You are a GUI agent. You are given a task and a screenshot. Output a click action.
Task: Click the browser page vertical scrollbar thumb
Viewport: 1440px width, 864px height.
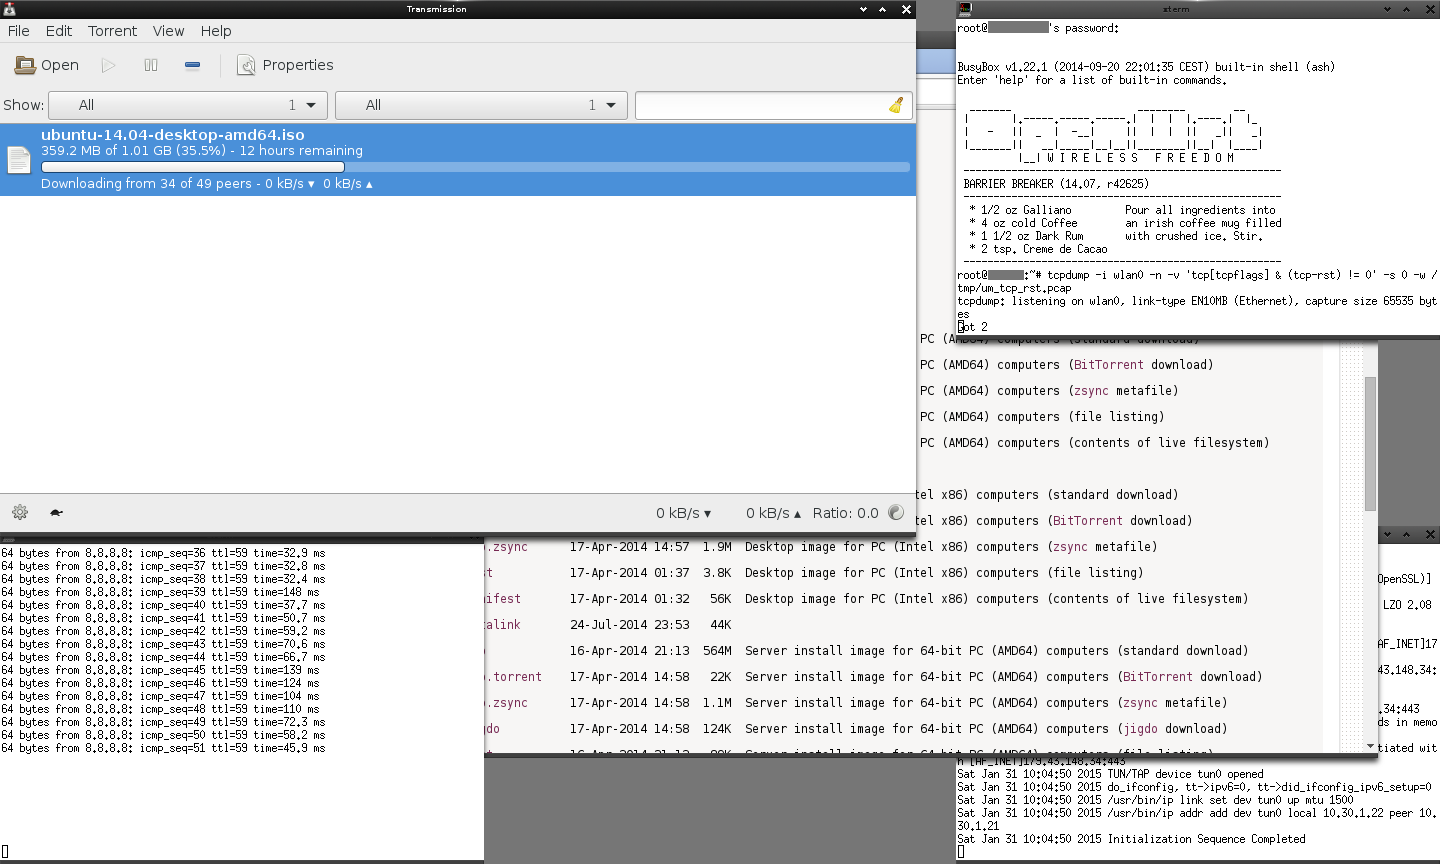click(x=1370, y=444)
